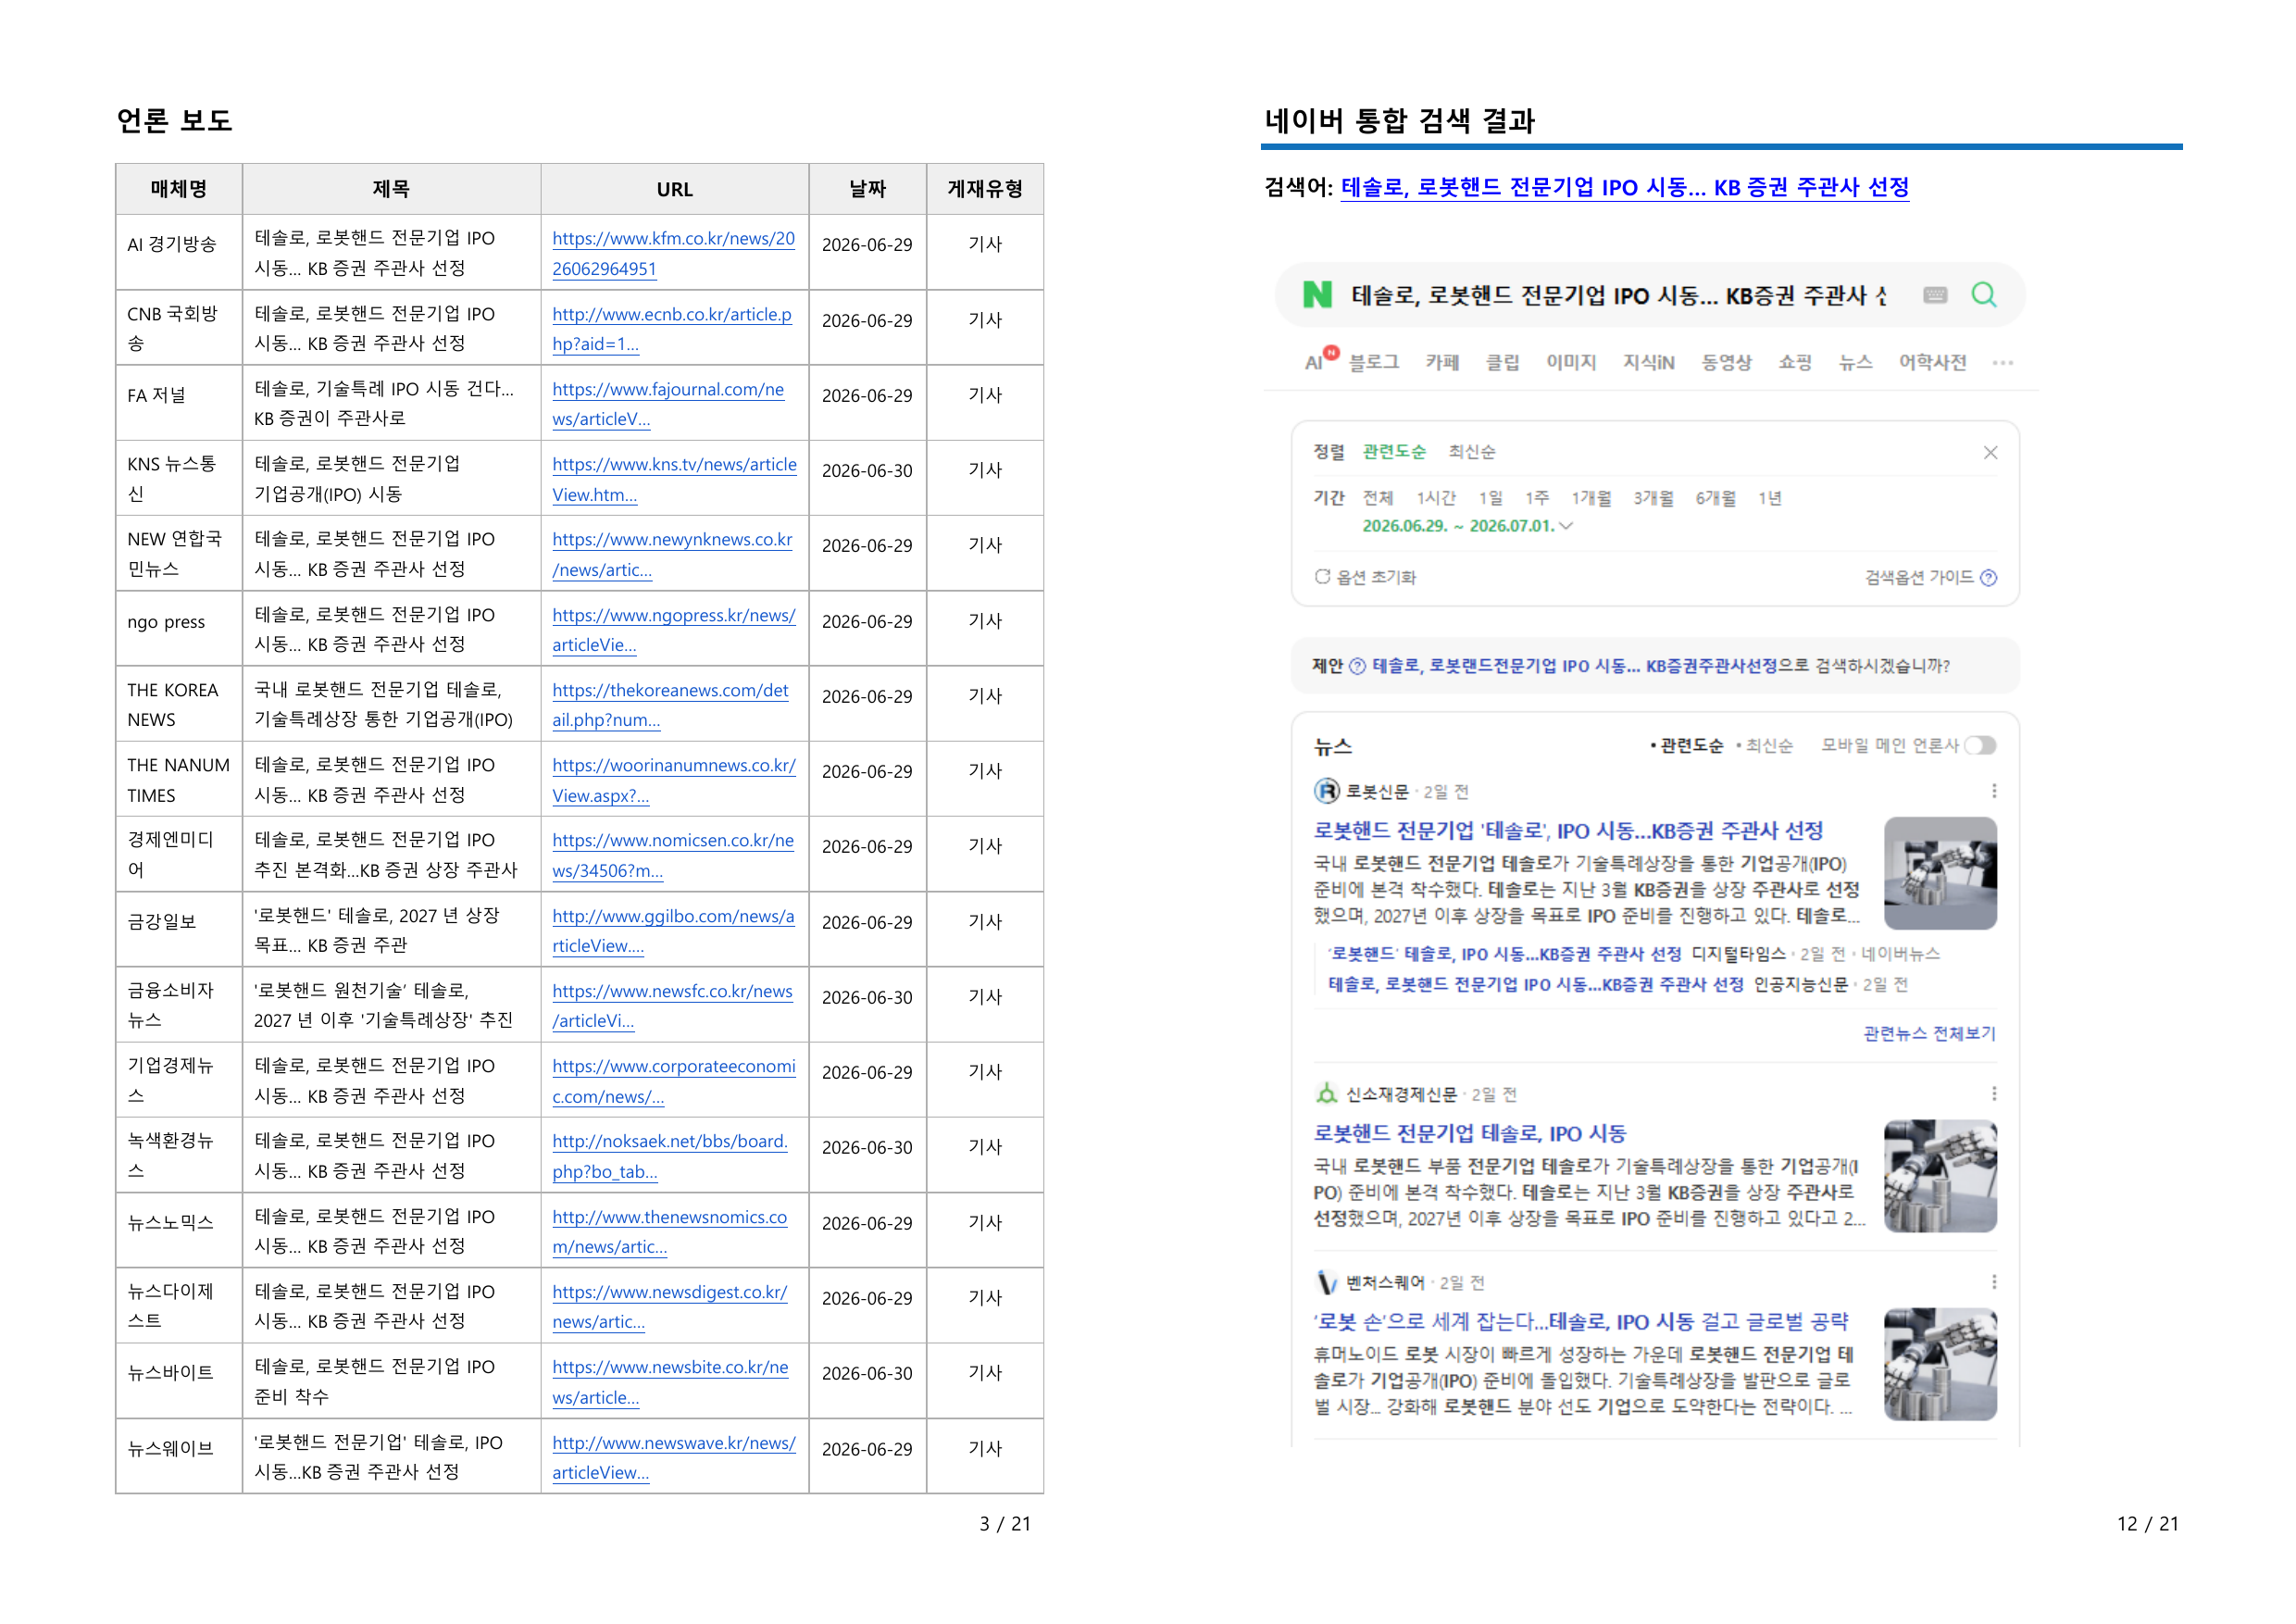The height and width of the screenshot is (1624, 2296).
Task: Select 1개월 period option
Action: (1591, 498)
